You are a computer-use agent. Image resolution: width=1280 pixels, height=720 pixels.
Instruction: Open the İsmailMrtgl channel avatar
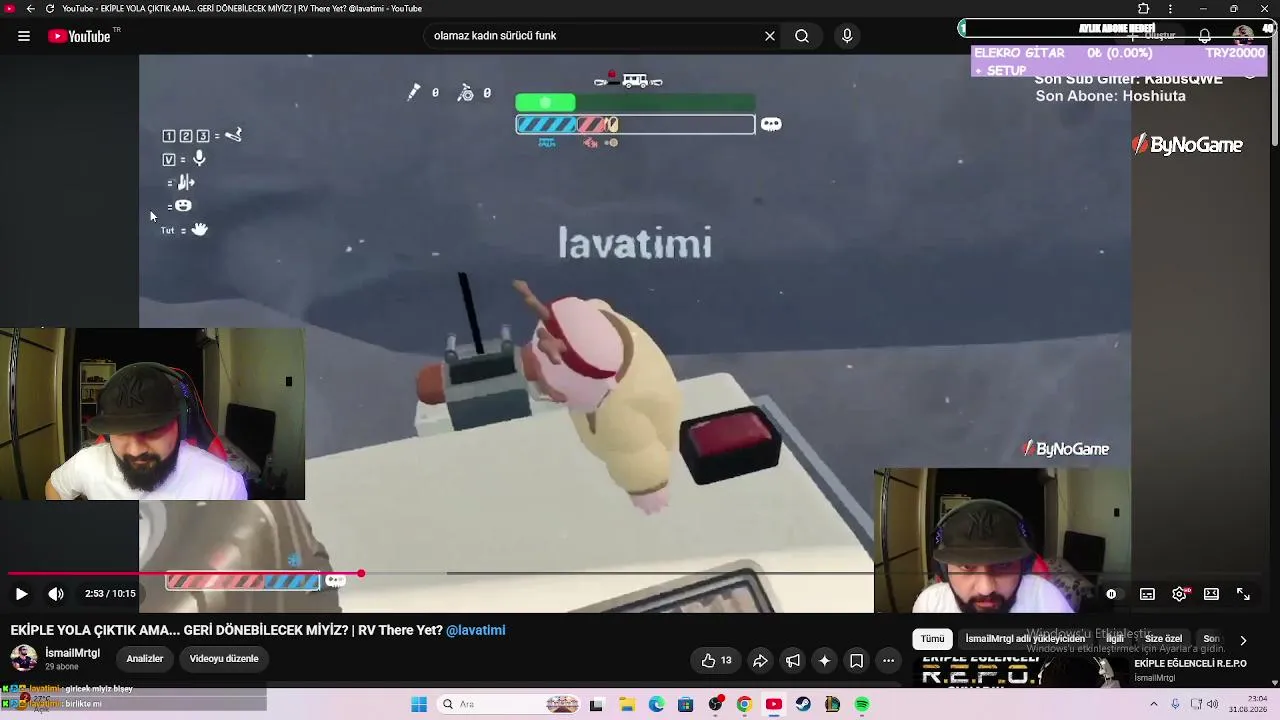[x=24, y=658]
